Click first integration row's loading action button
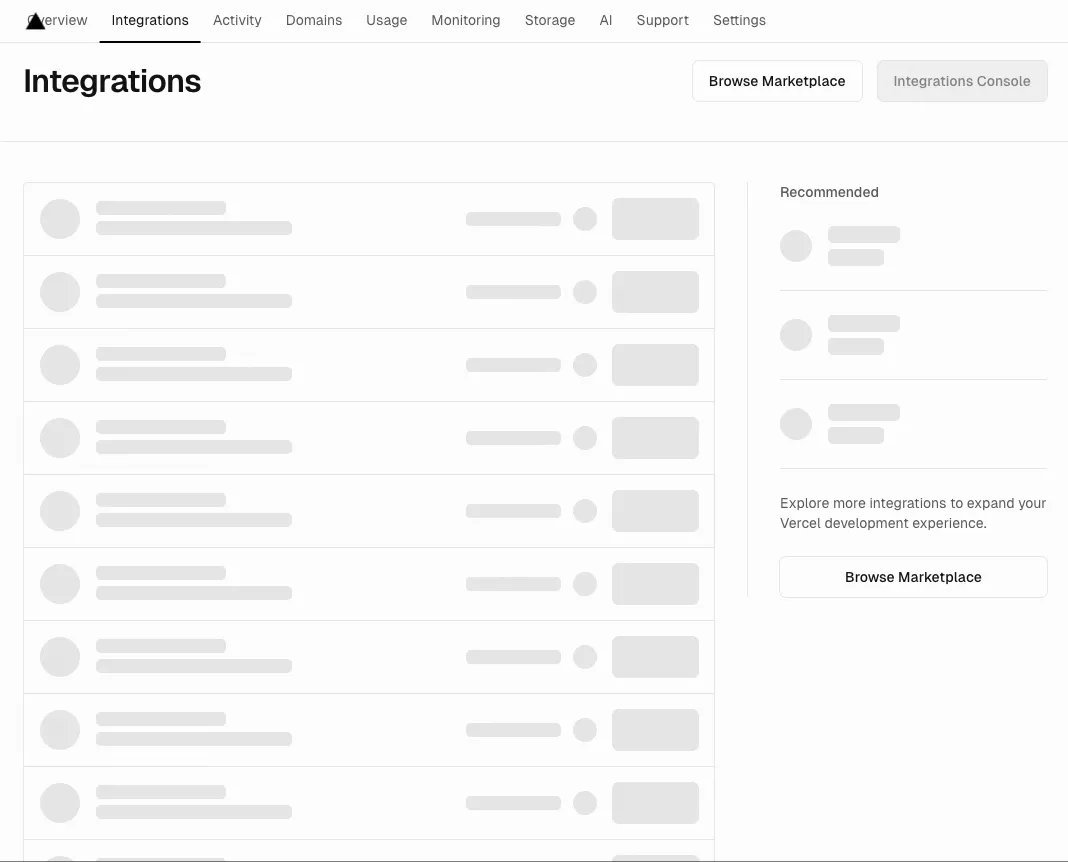 coord(655,219)
